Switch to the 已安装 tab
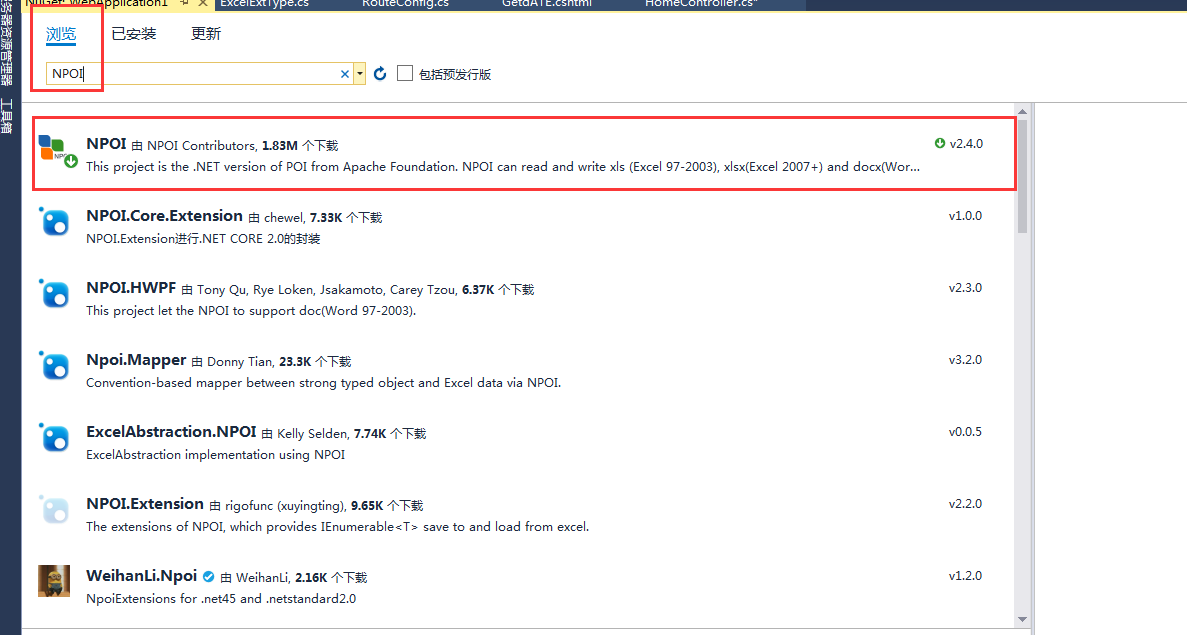 pyautogui.click(x=134, y=34)
